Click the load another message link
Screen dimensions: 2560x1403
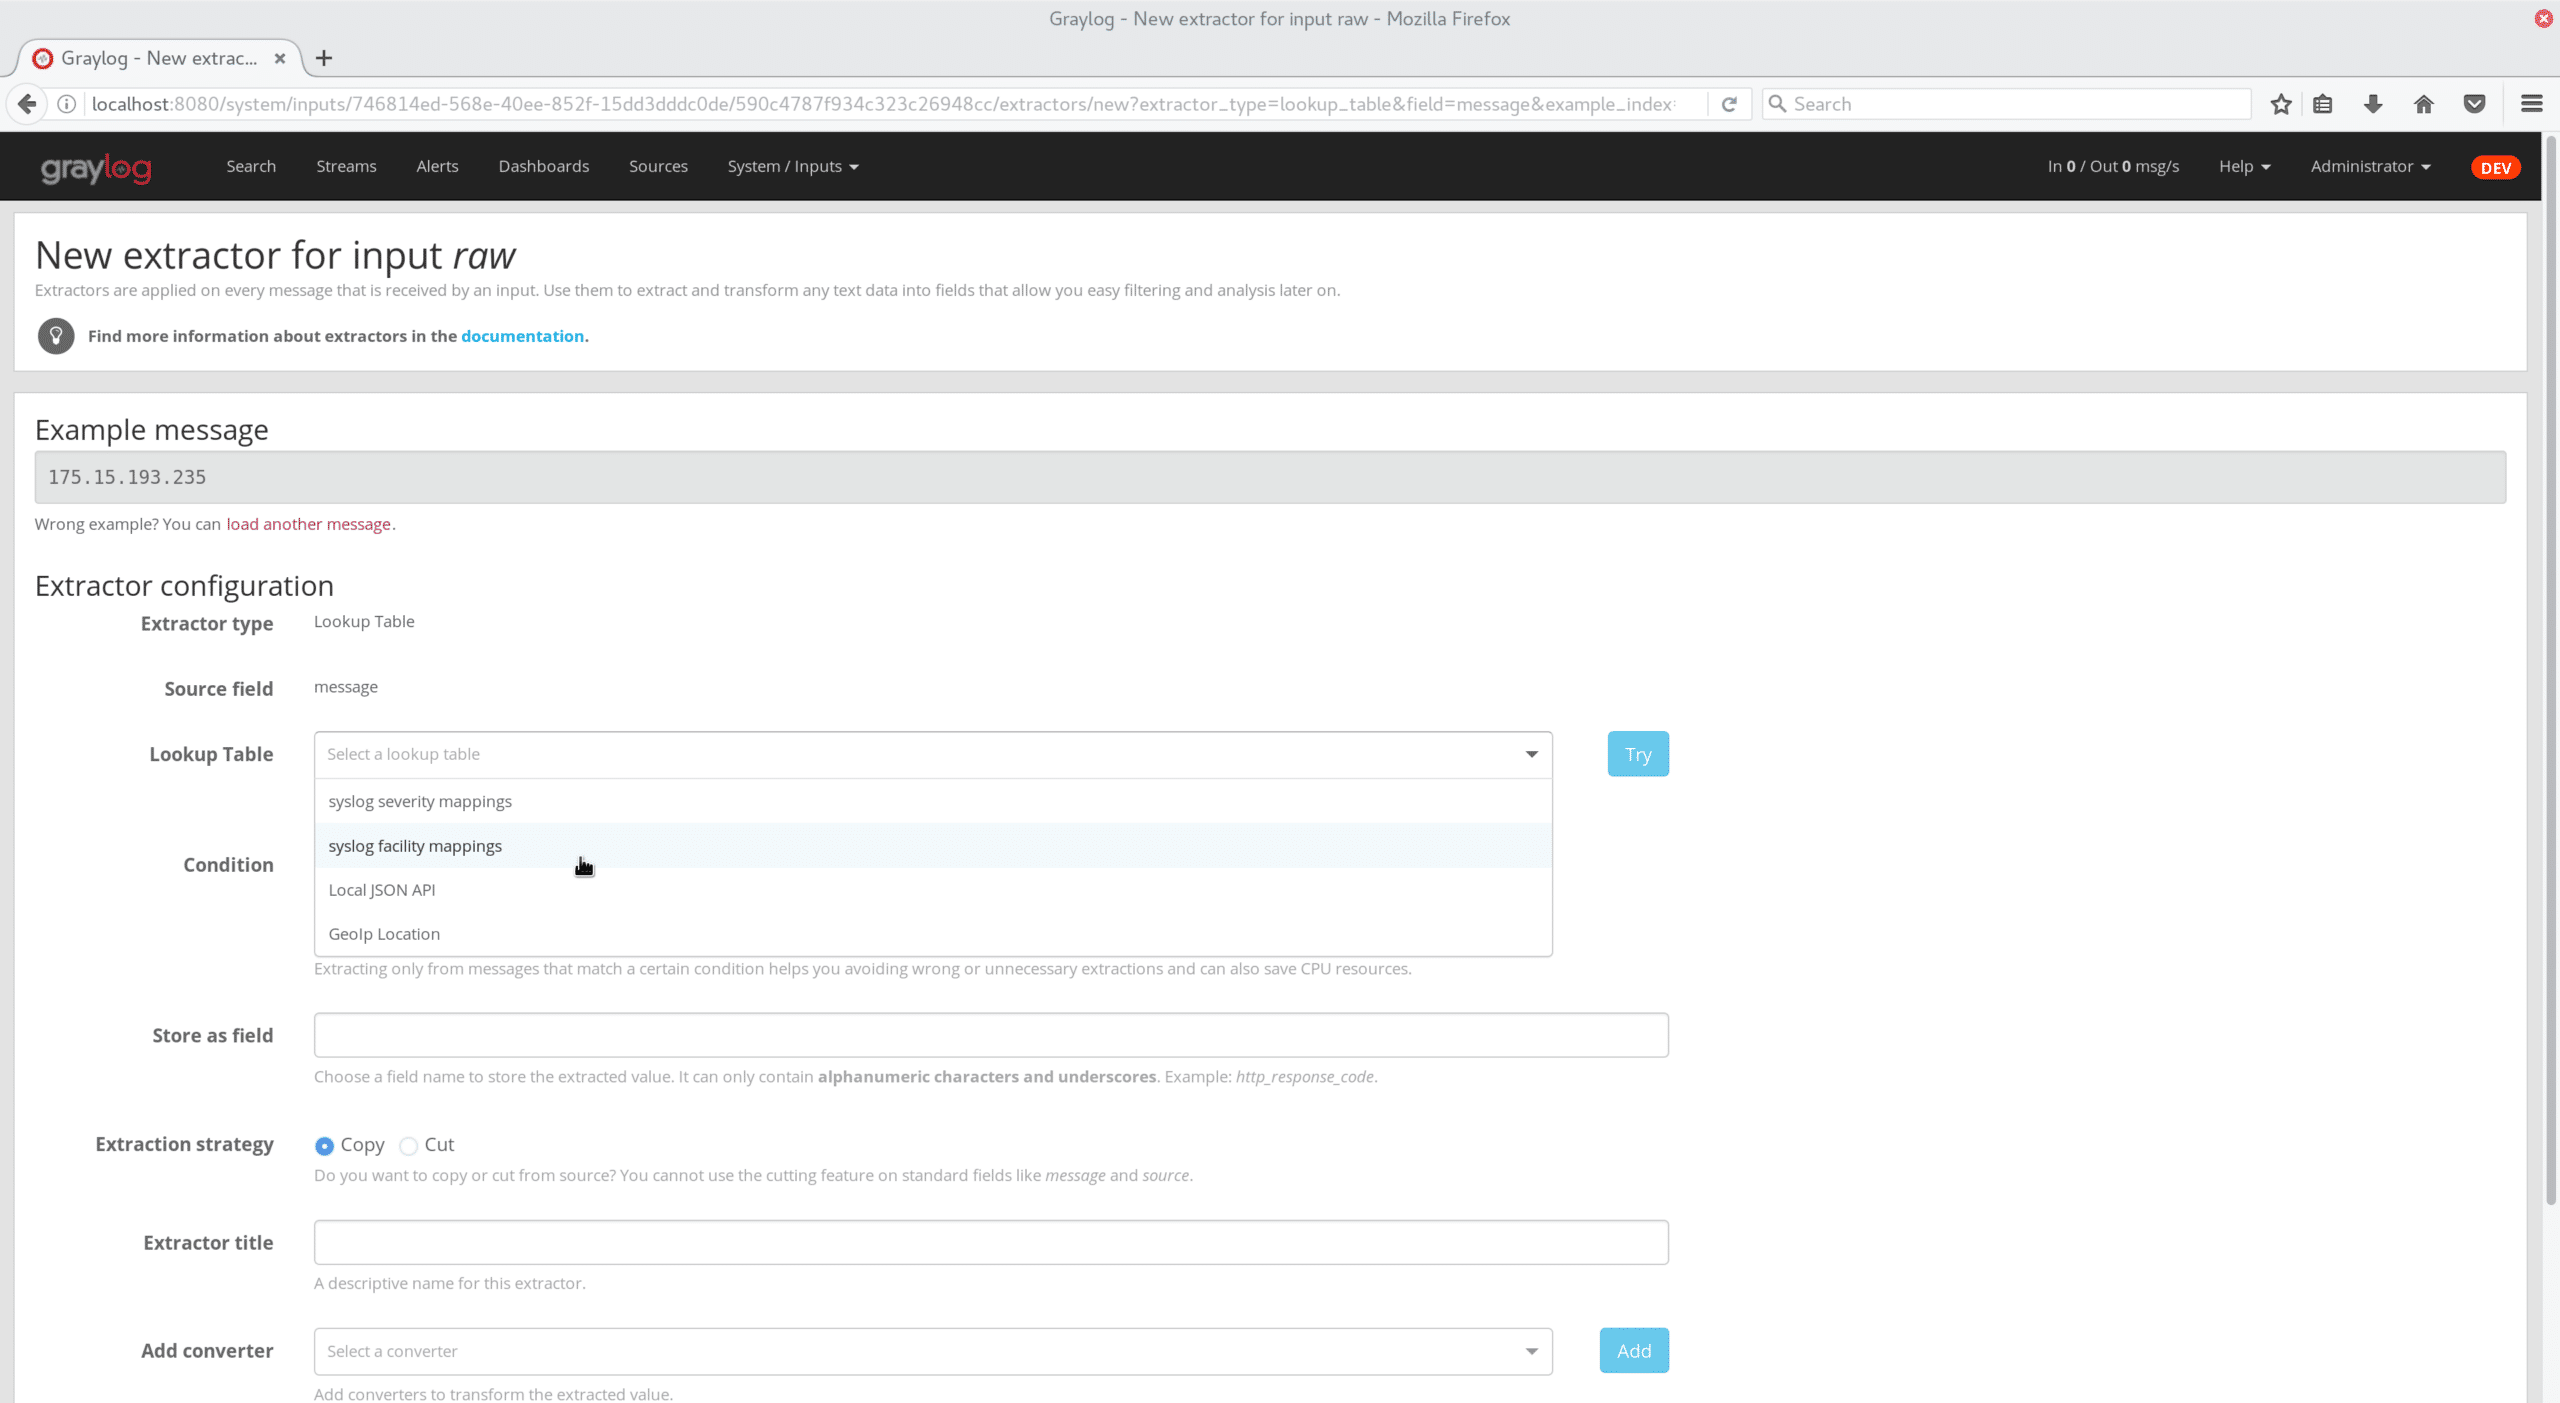(x=308, y=524)
